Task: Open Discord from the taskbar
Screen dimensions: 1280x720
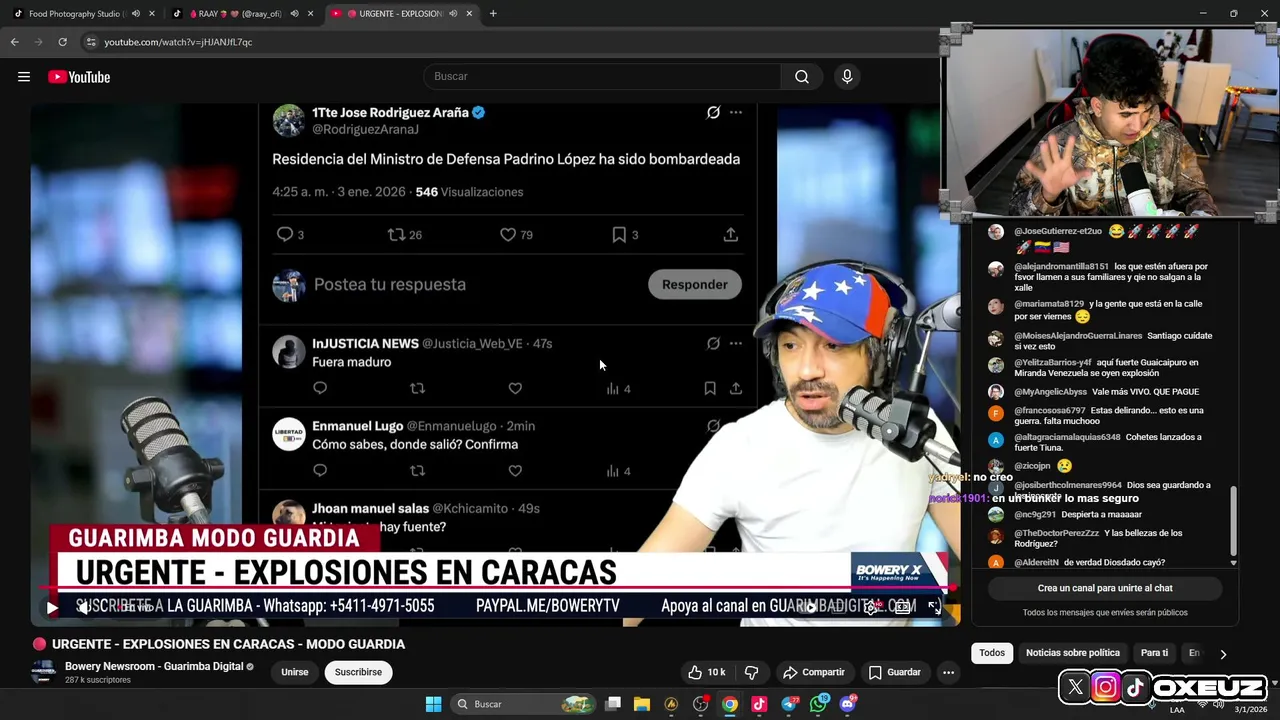Action: pyautogui.click(x=848, y=704)
